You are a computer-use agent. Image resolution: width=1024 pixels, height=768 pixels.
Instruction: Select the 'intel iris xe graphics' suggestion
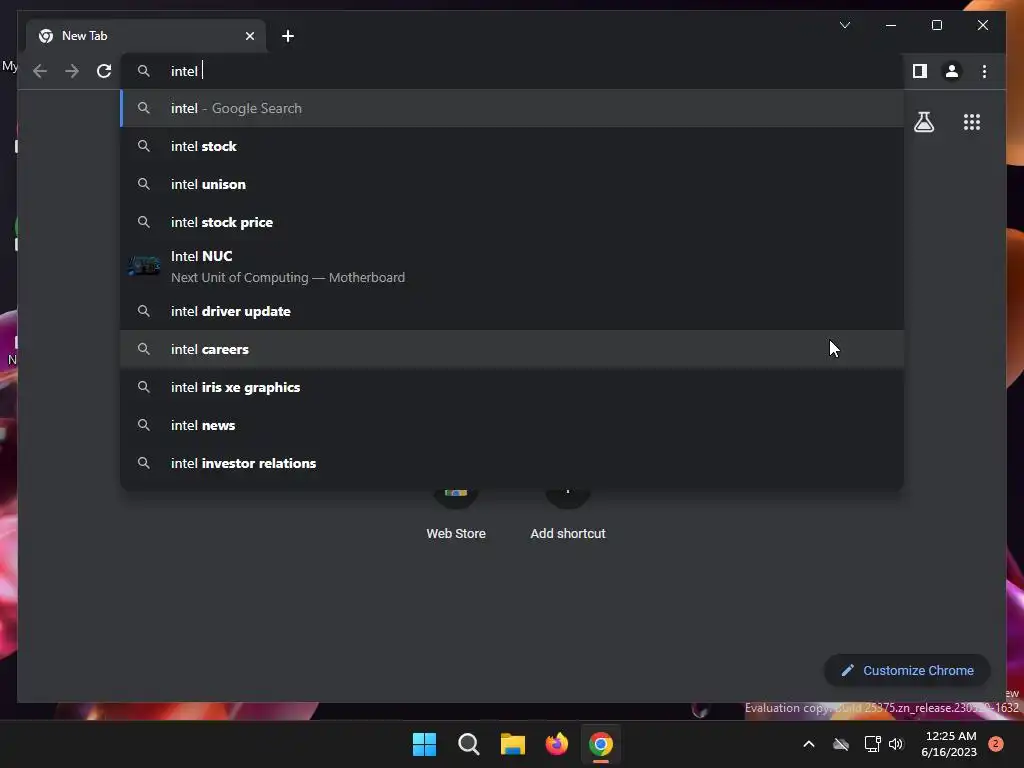point(512,387)
